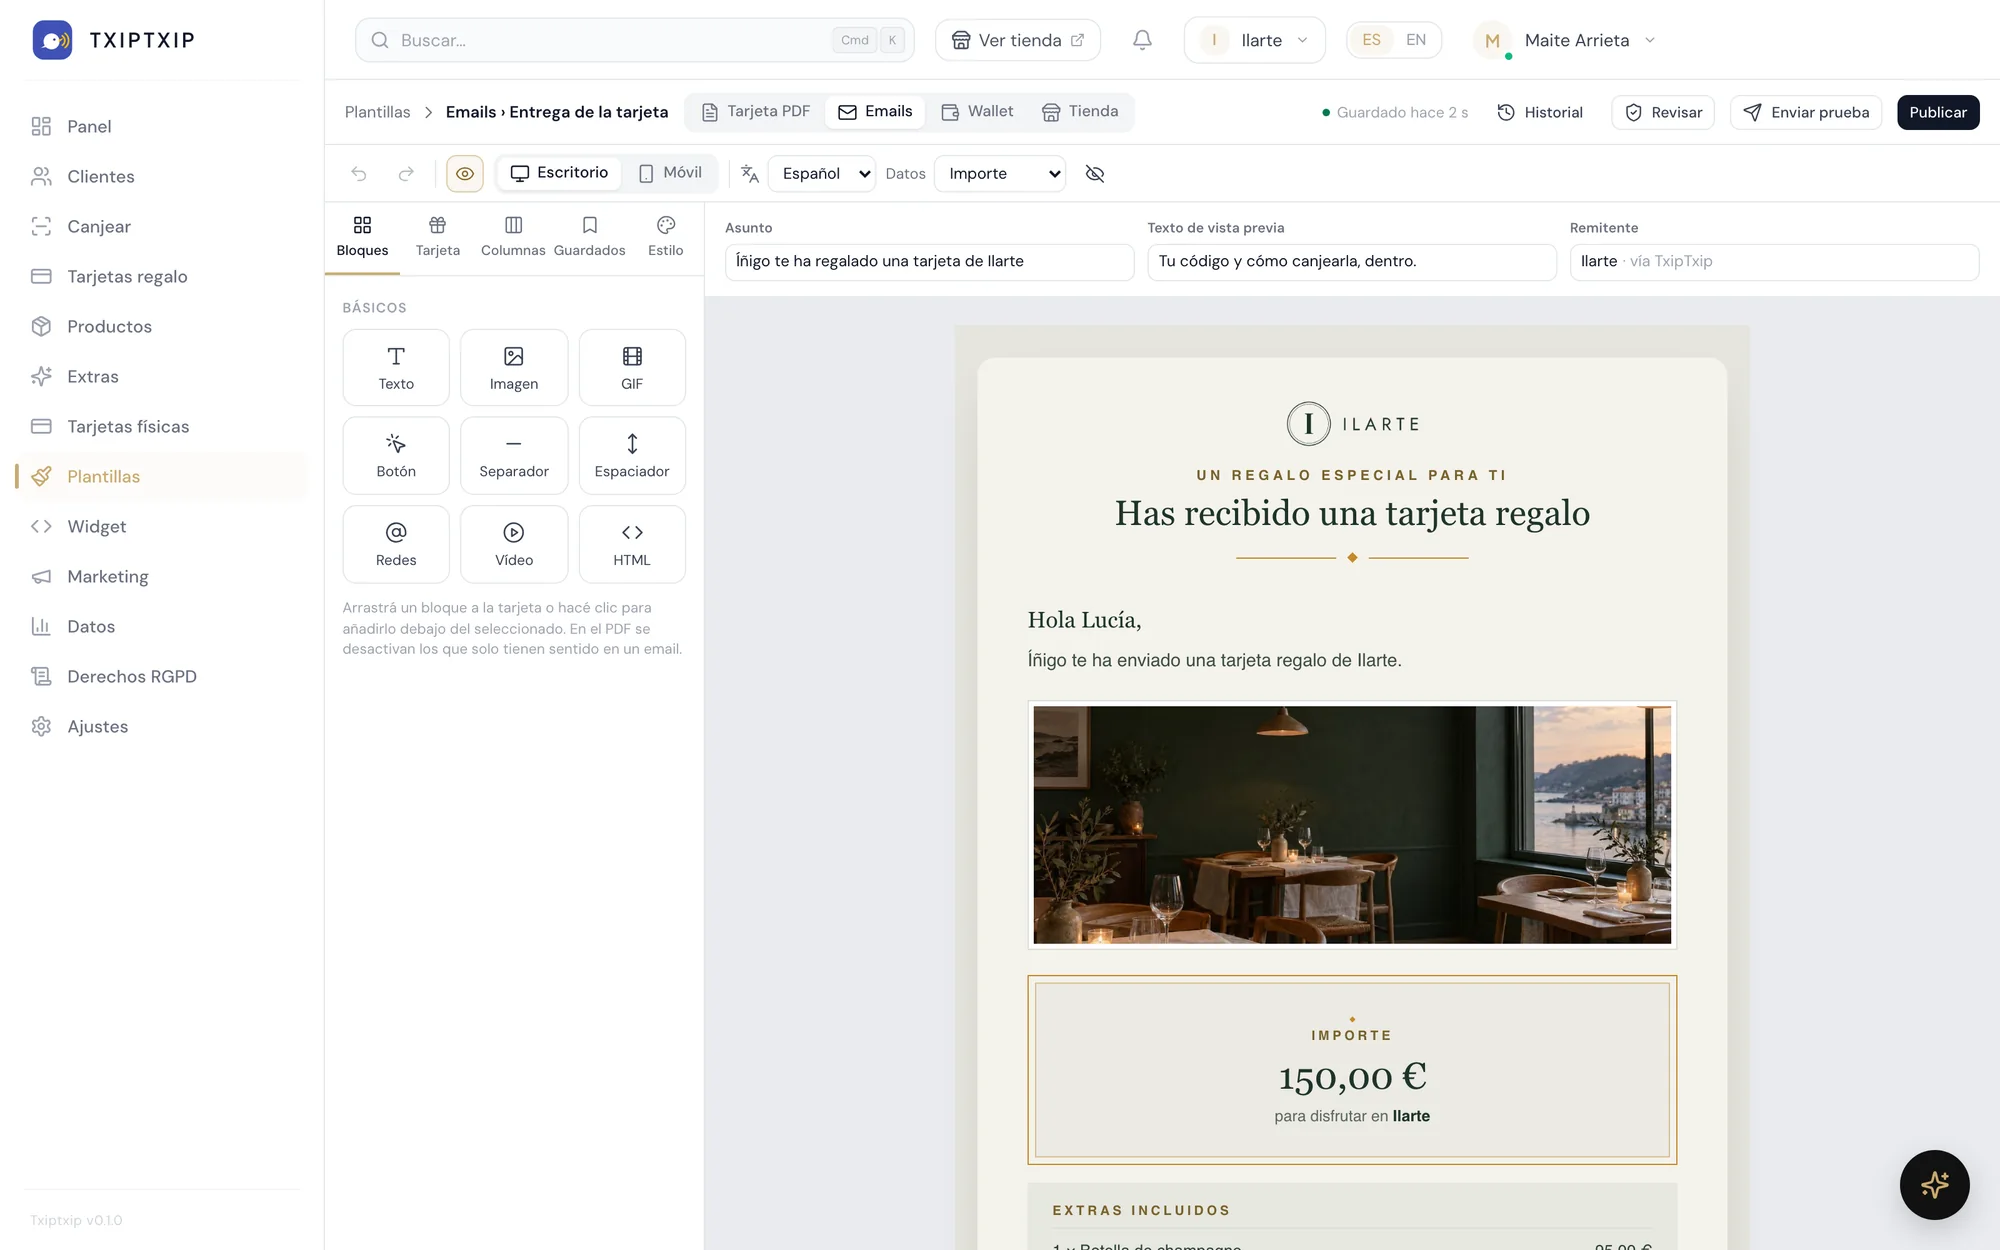Open the Importe data dropdown

(x=1000, y=174)
